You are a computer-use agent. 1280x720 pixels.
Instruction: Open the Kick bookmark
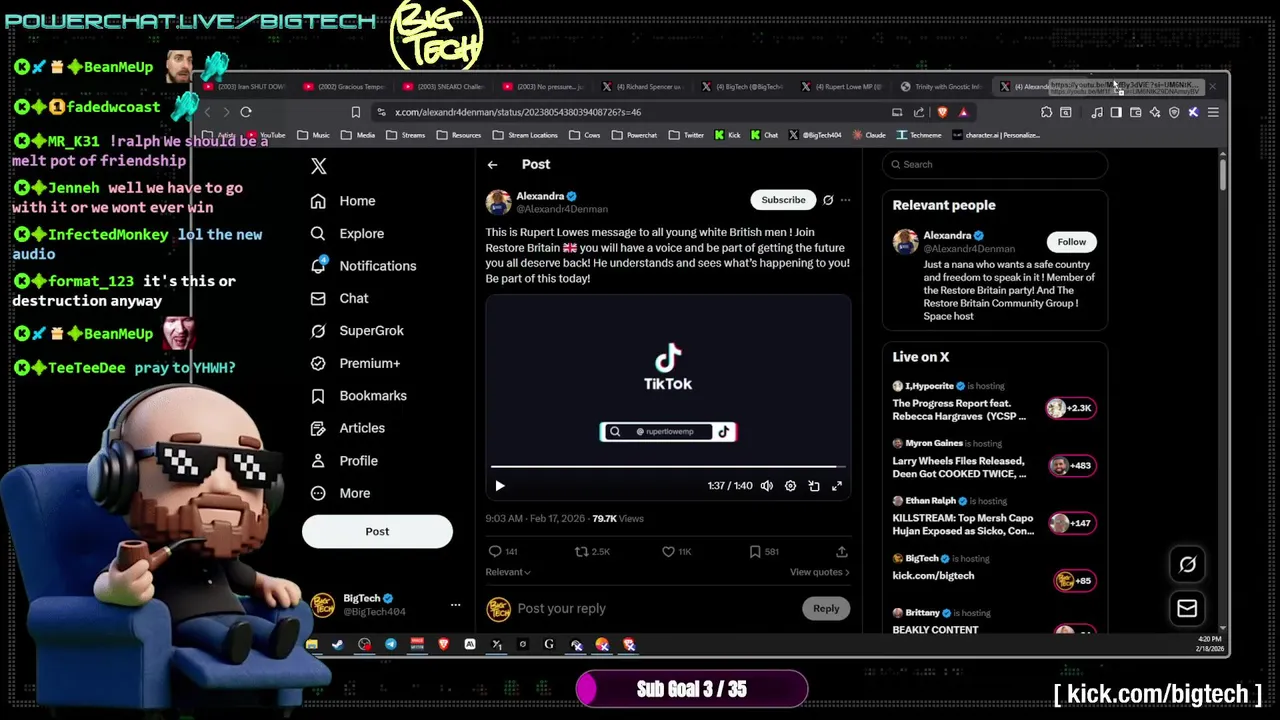727,135
